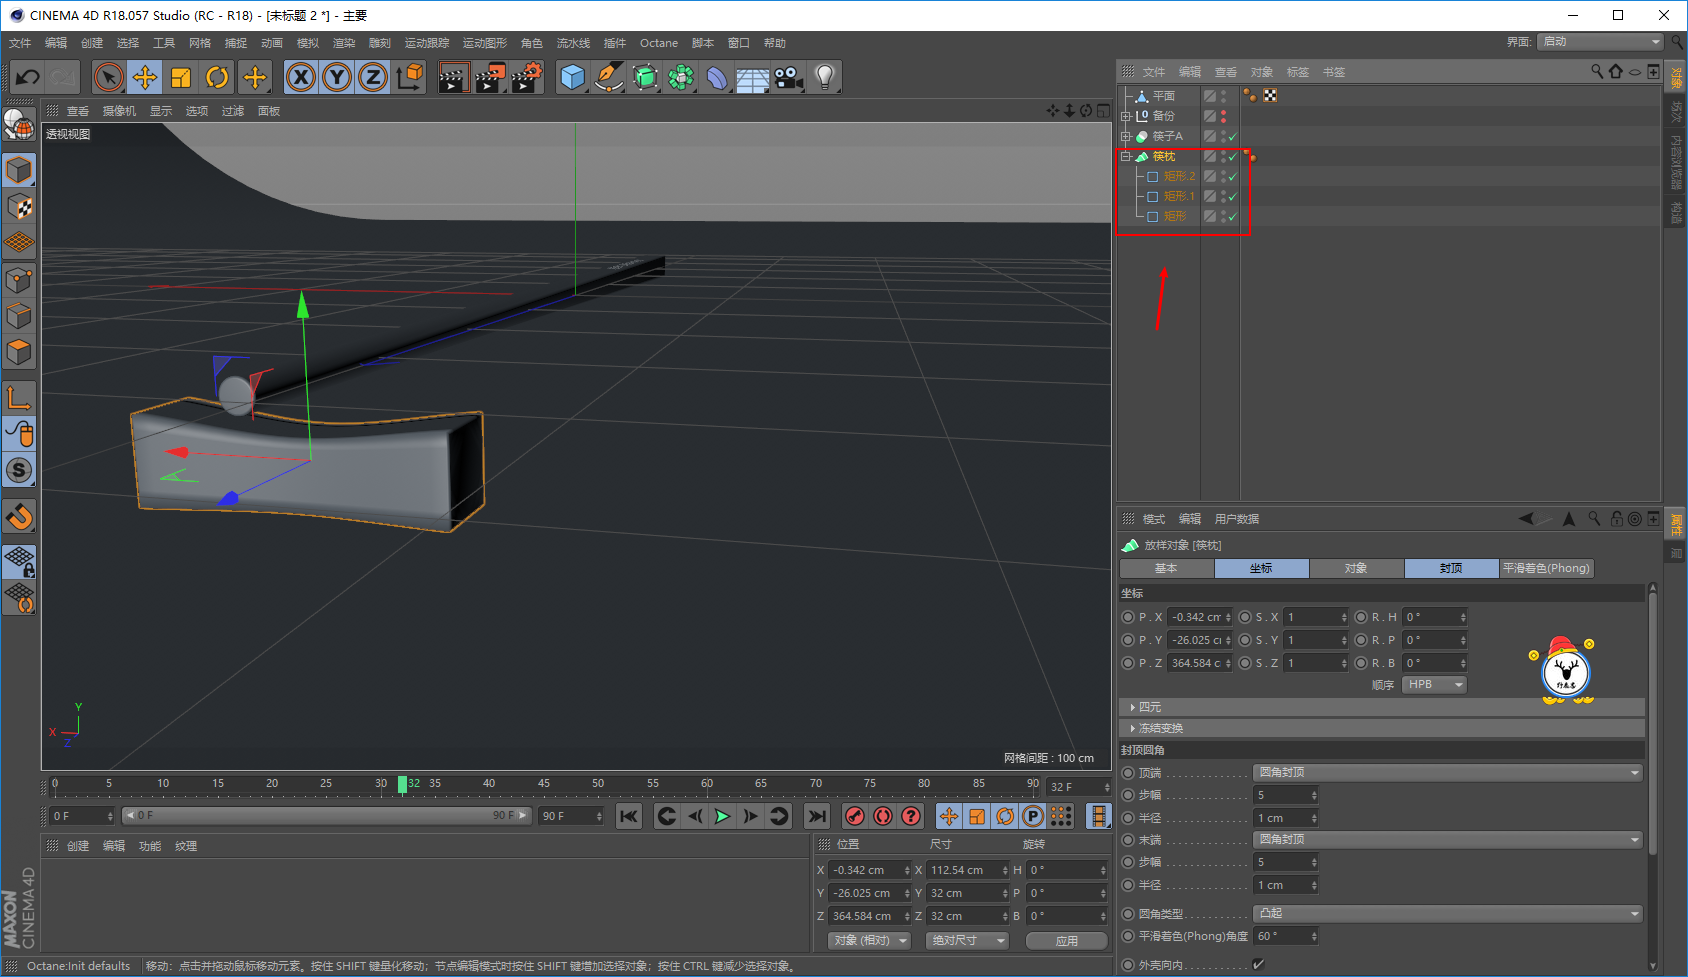Screen dimensions: 1688x977
Task: Add a Cube primitive object
Action: [x=573, y=77]
